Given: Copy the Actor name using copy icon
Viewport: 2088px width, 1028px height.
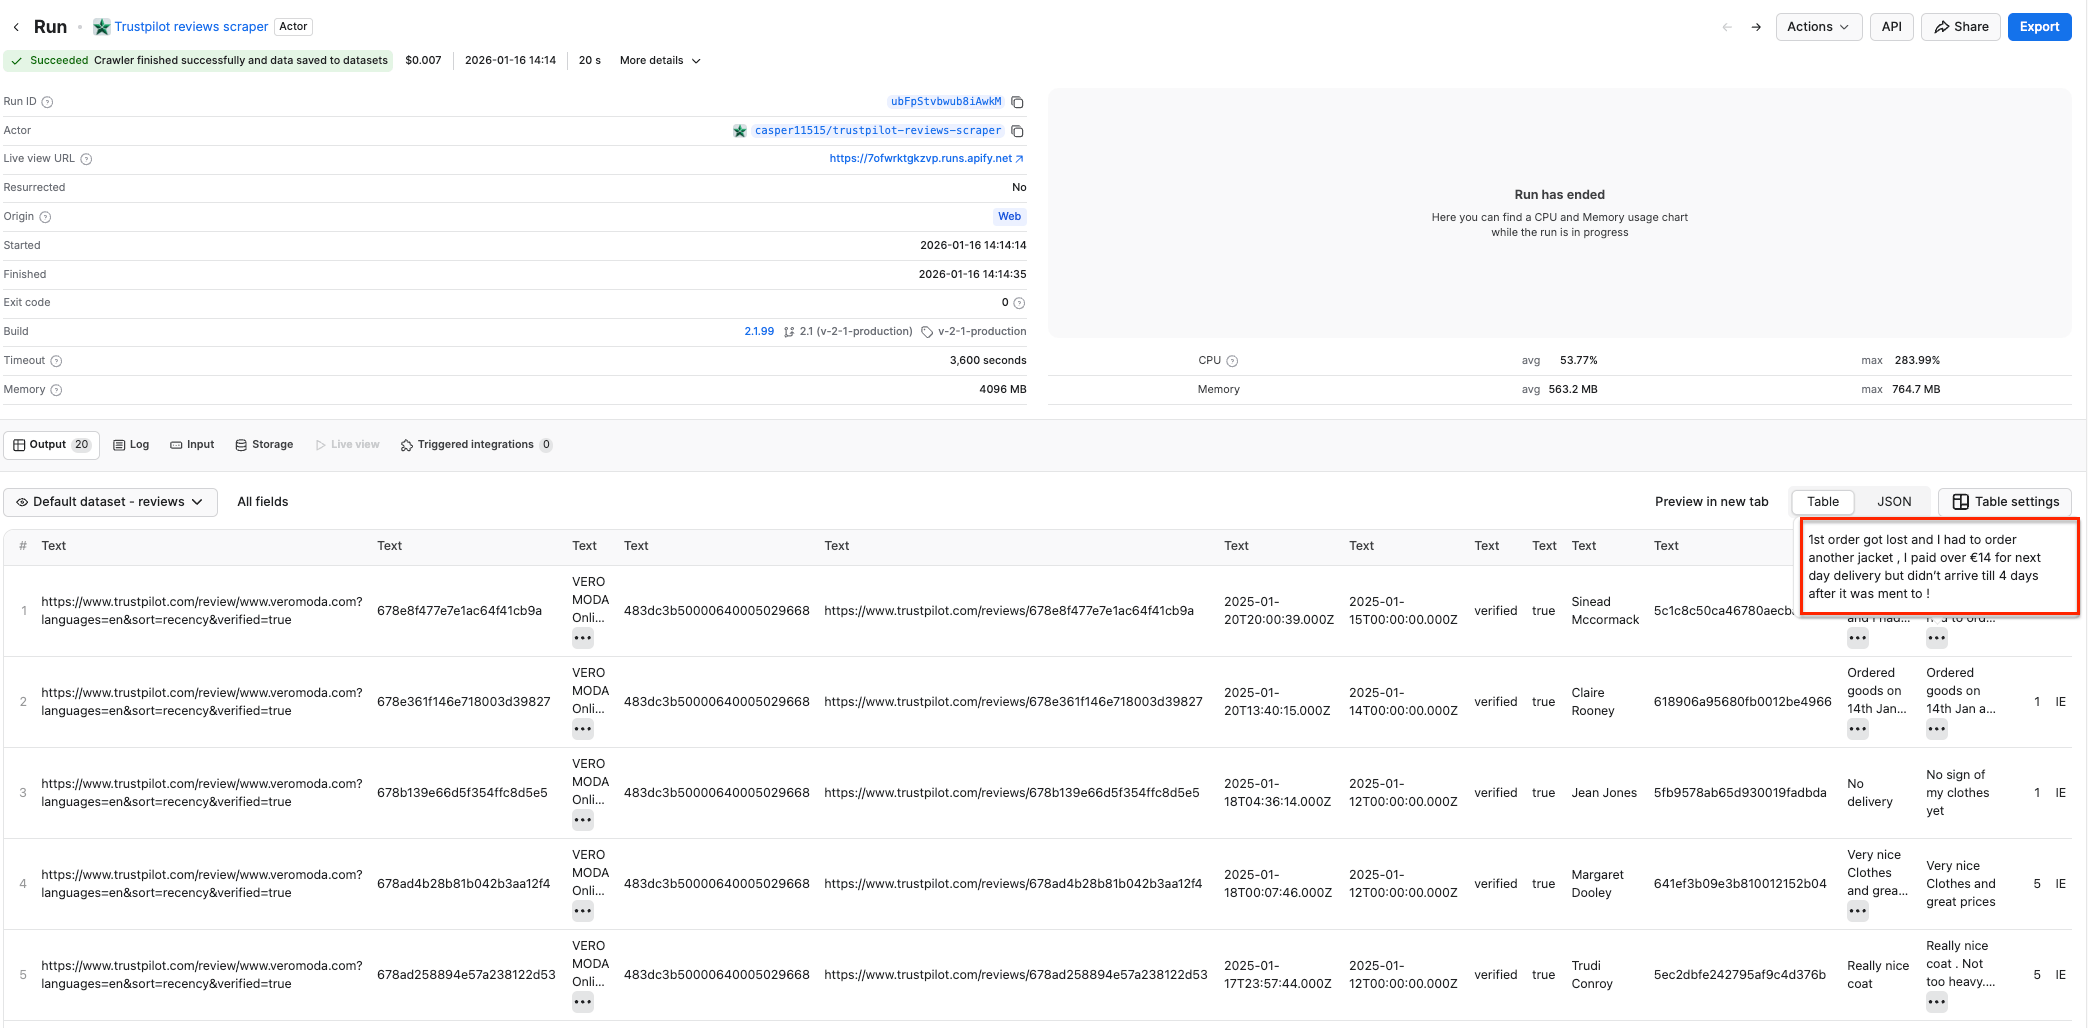Looking at the screenshot, I should click(x=1017, y=130).
